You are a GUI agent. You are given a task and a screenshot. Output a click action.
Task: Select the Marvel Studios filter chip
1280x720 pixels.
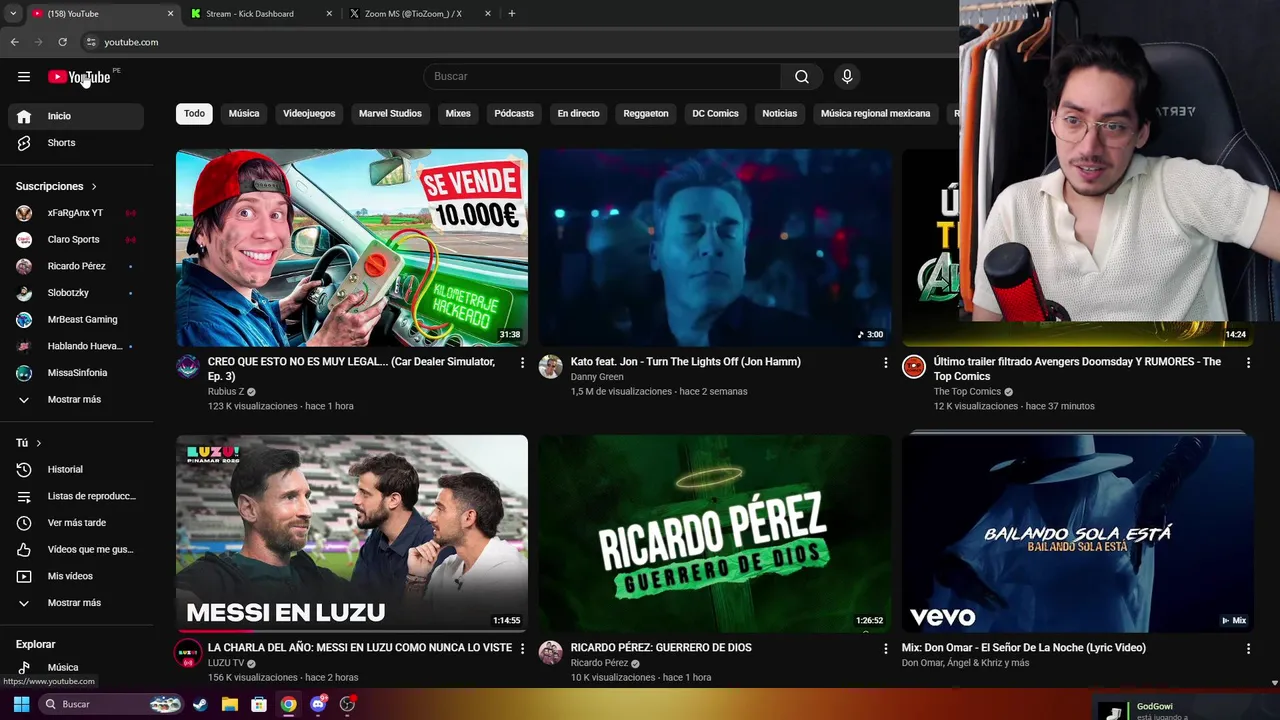point(390,114)
